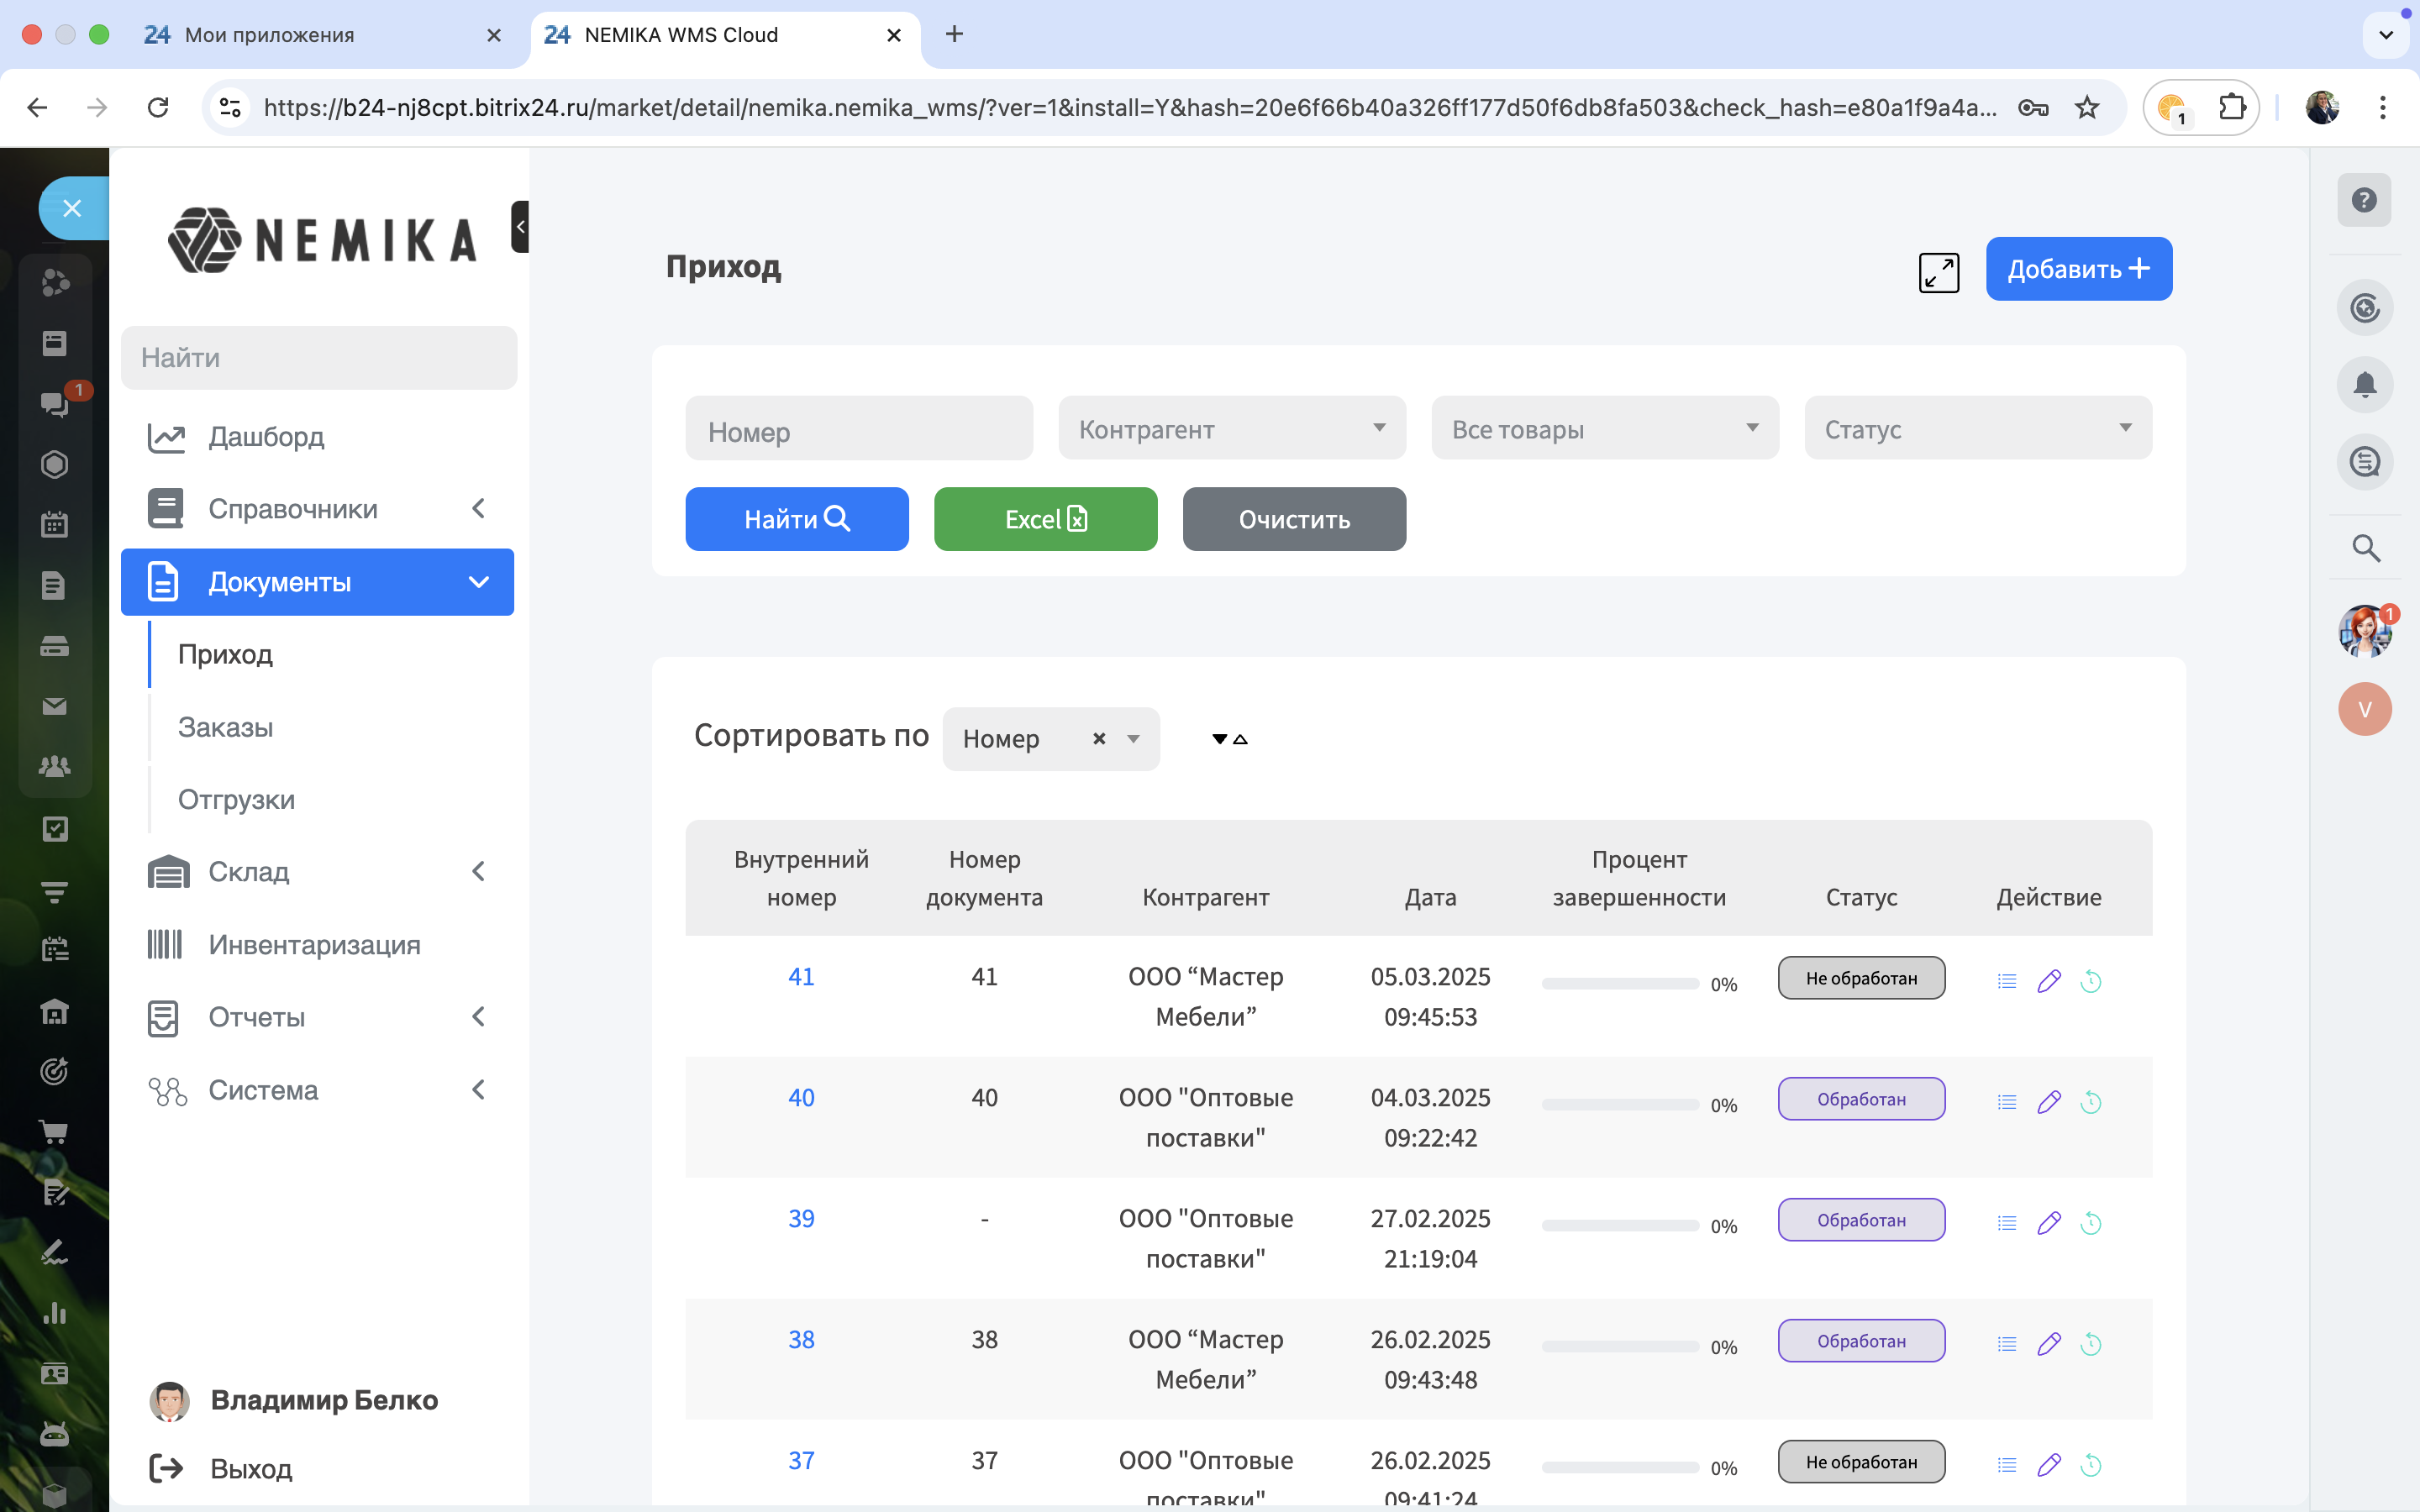Click the fullscreen expand icon near Добавить
This screenshot has height=1512, width=2420.
tap(1938, 272)
